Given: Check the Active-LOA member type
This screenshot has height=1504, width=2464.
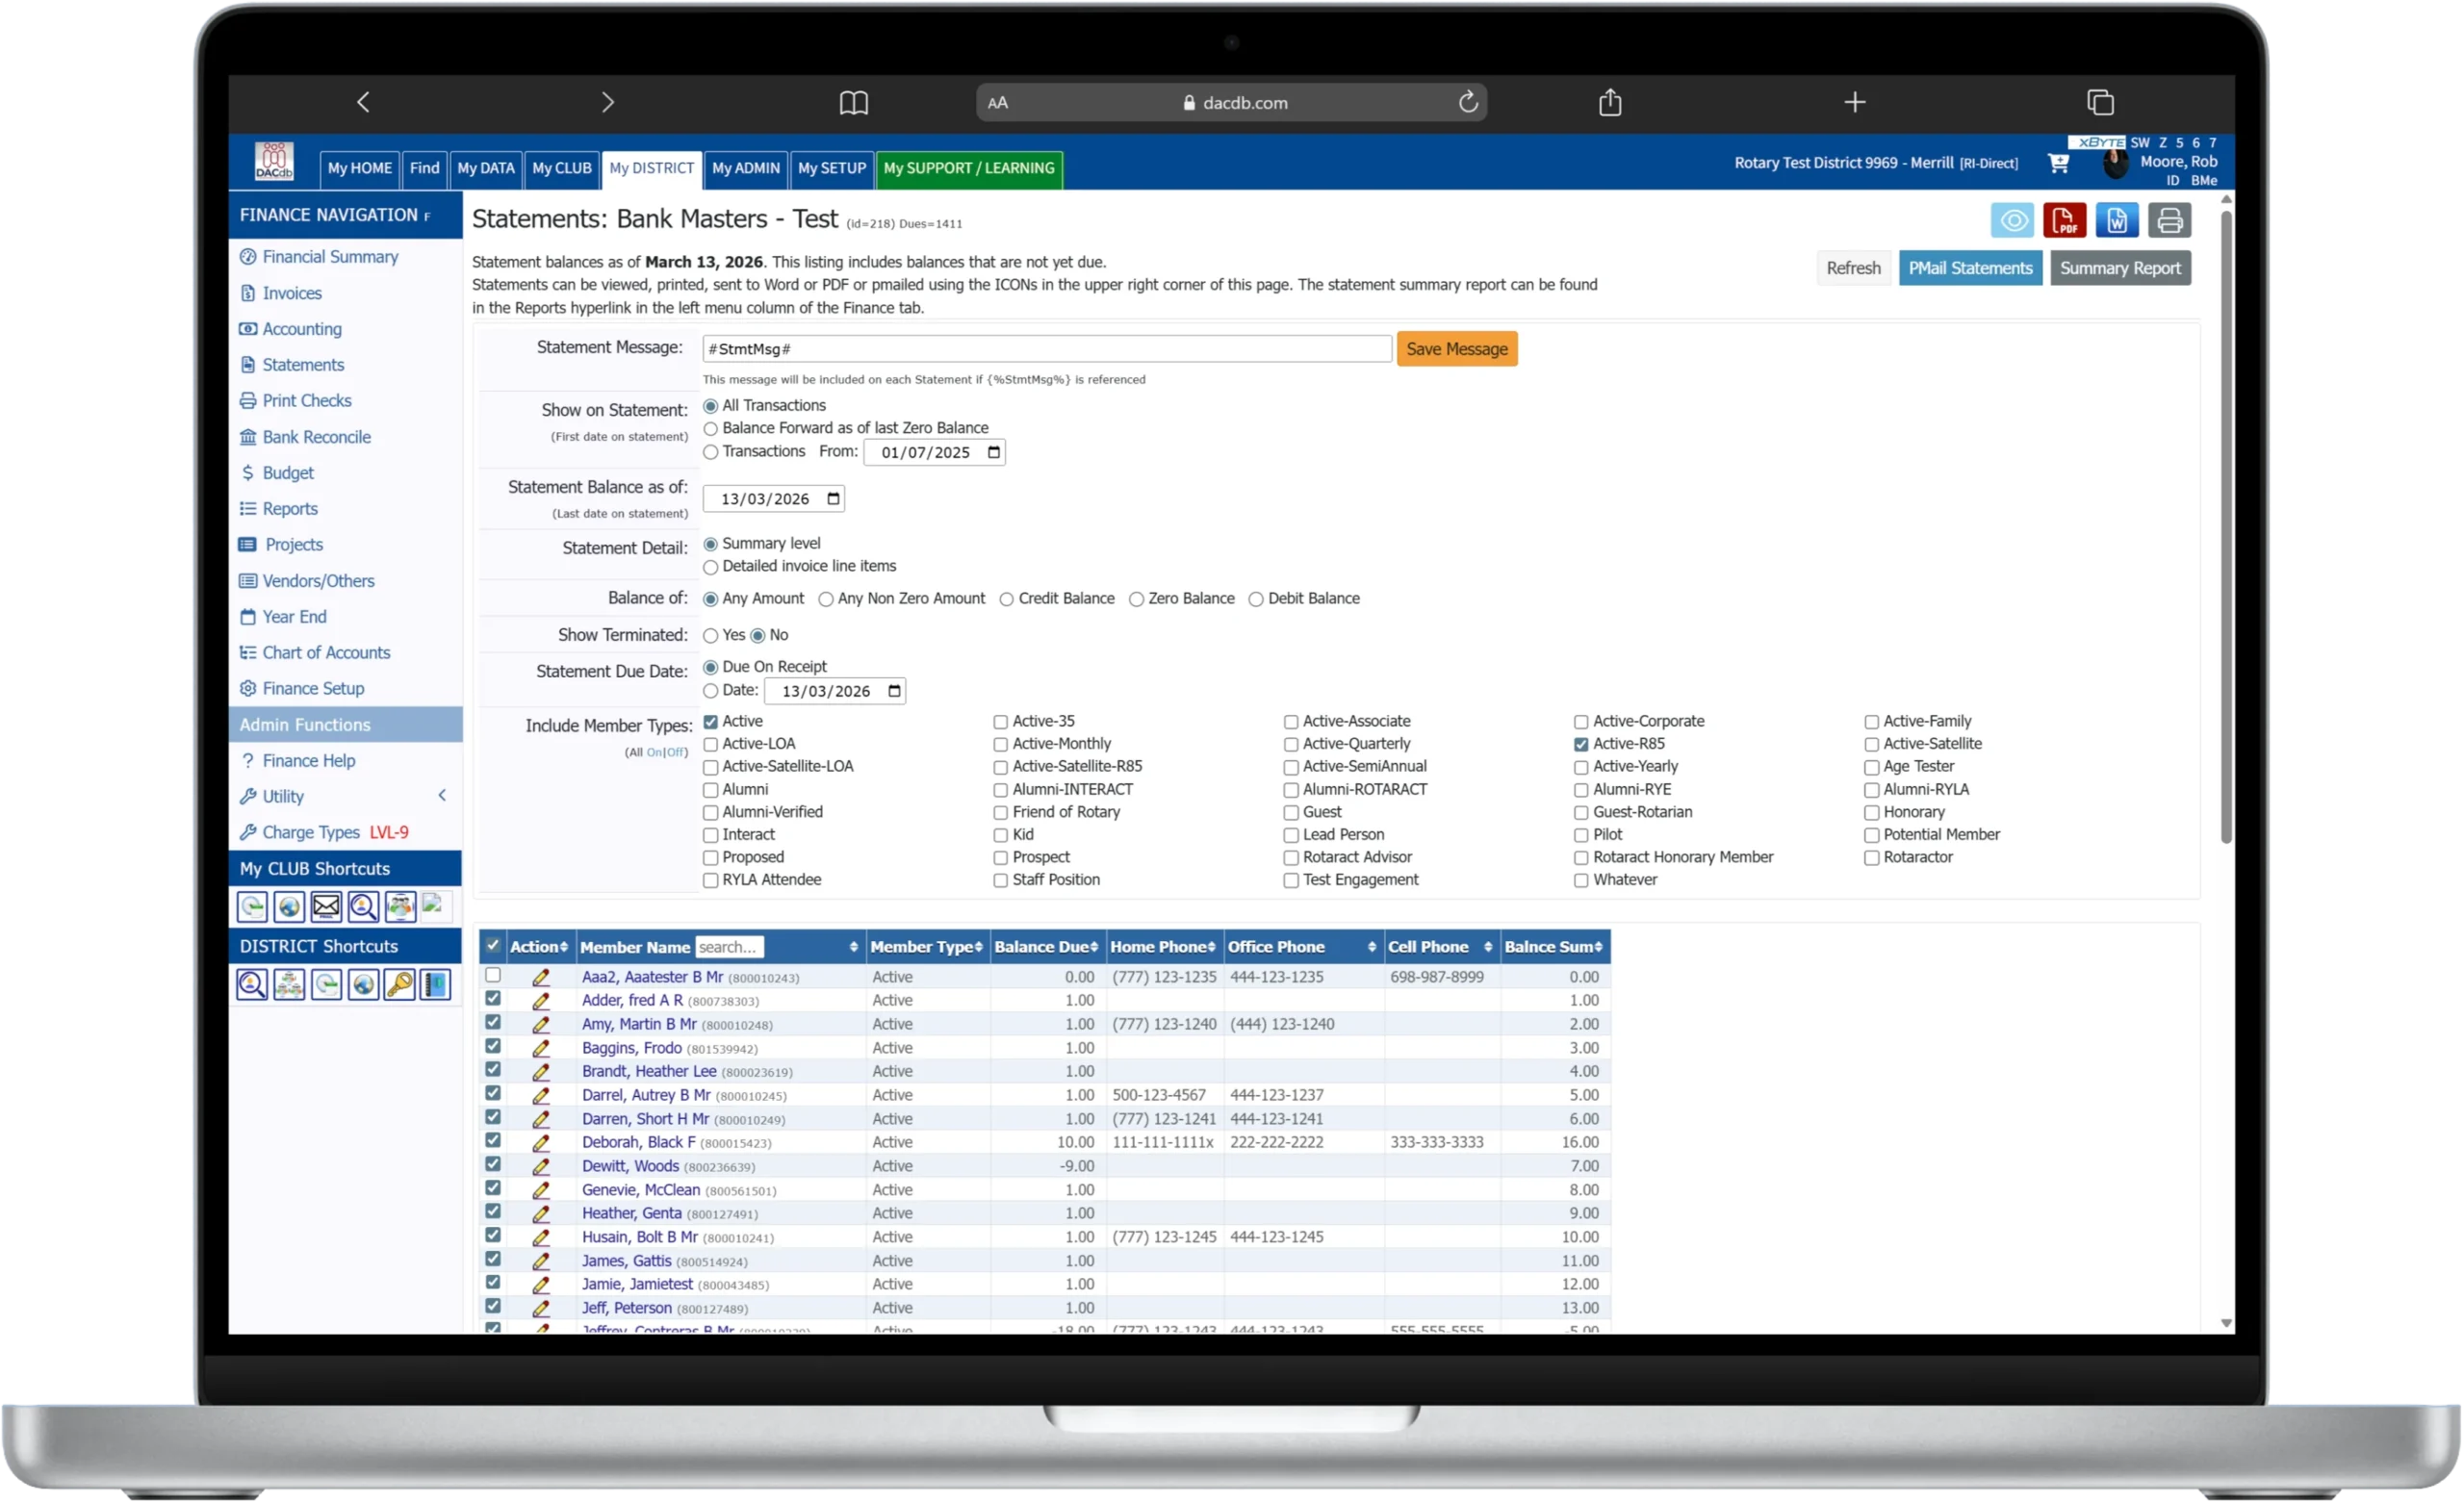Looking at the screenshot, I should tap(711, 745).
